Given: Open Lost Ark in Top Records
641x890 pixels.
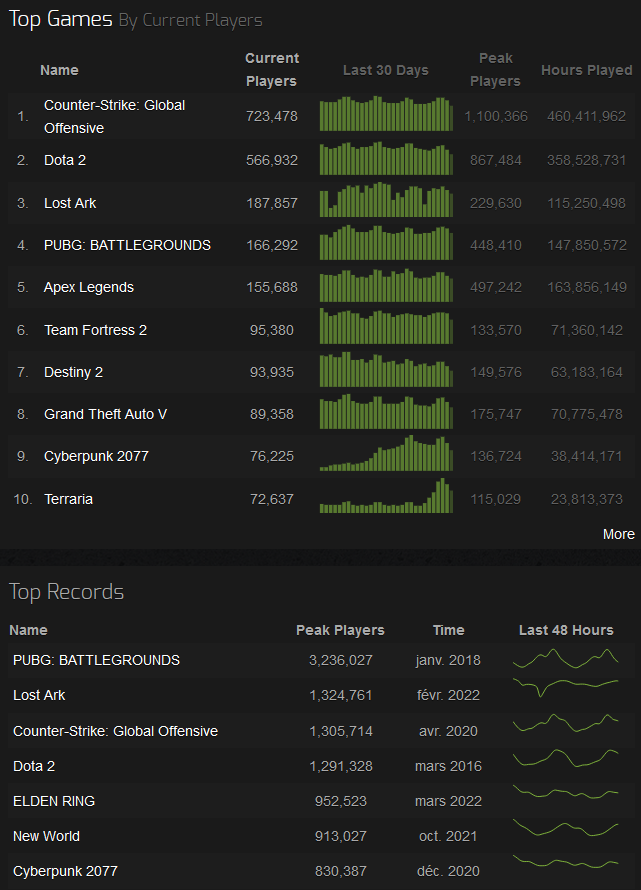Looking at the screenshot, I should (x=39, y=695).
